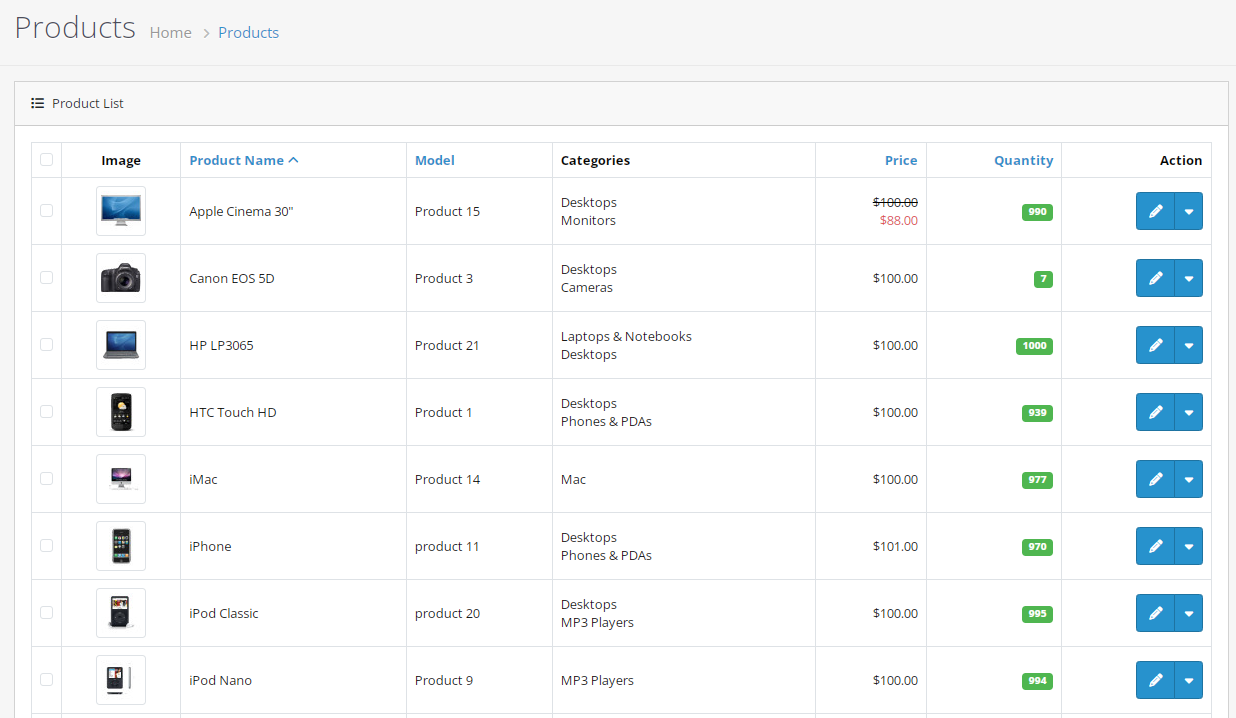The width and height of the screenshot is (1236, 718).
Task: Sort the table by Quantity
Action: (x=1023, y=160)
